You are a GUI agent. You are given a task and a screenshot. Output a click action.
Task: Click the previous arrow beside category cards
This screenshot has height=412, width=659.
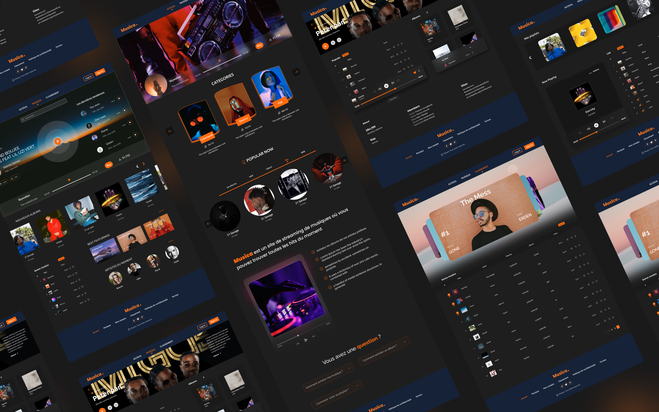170,131
